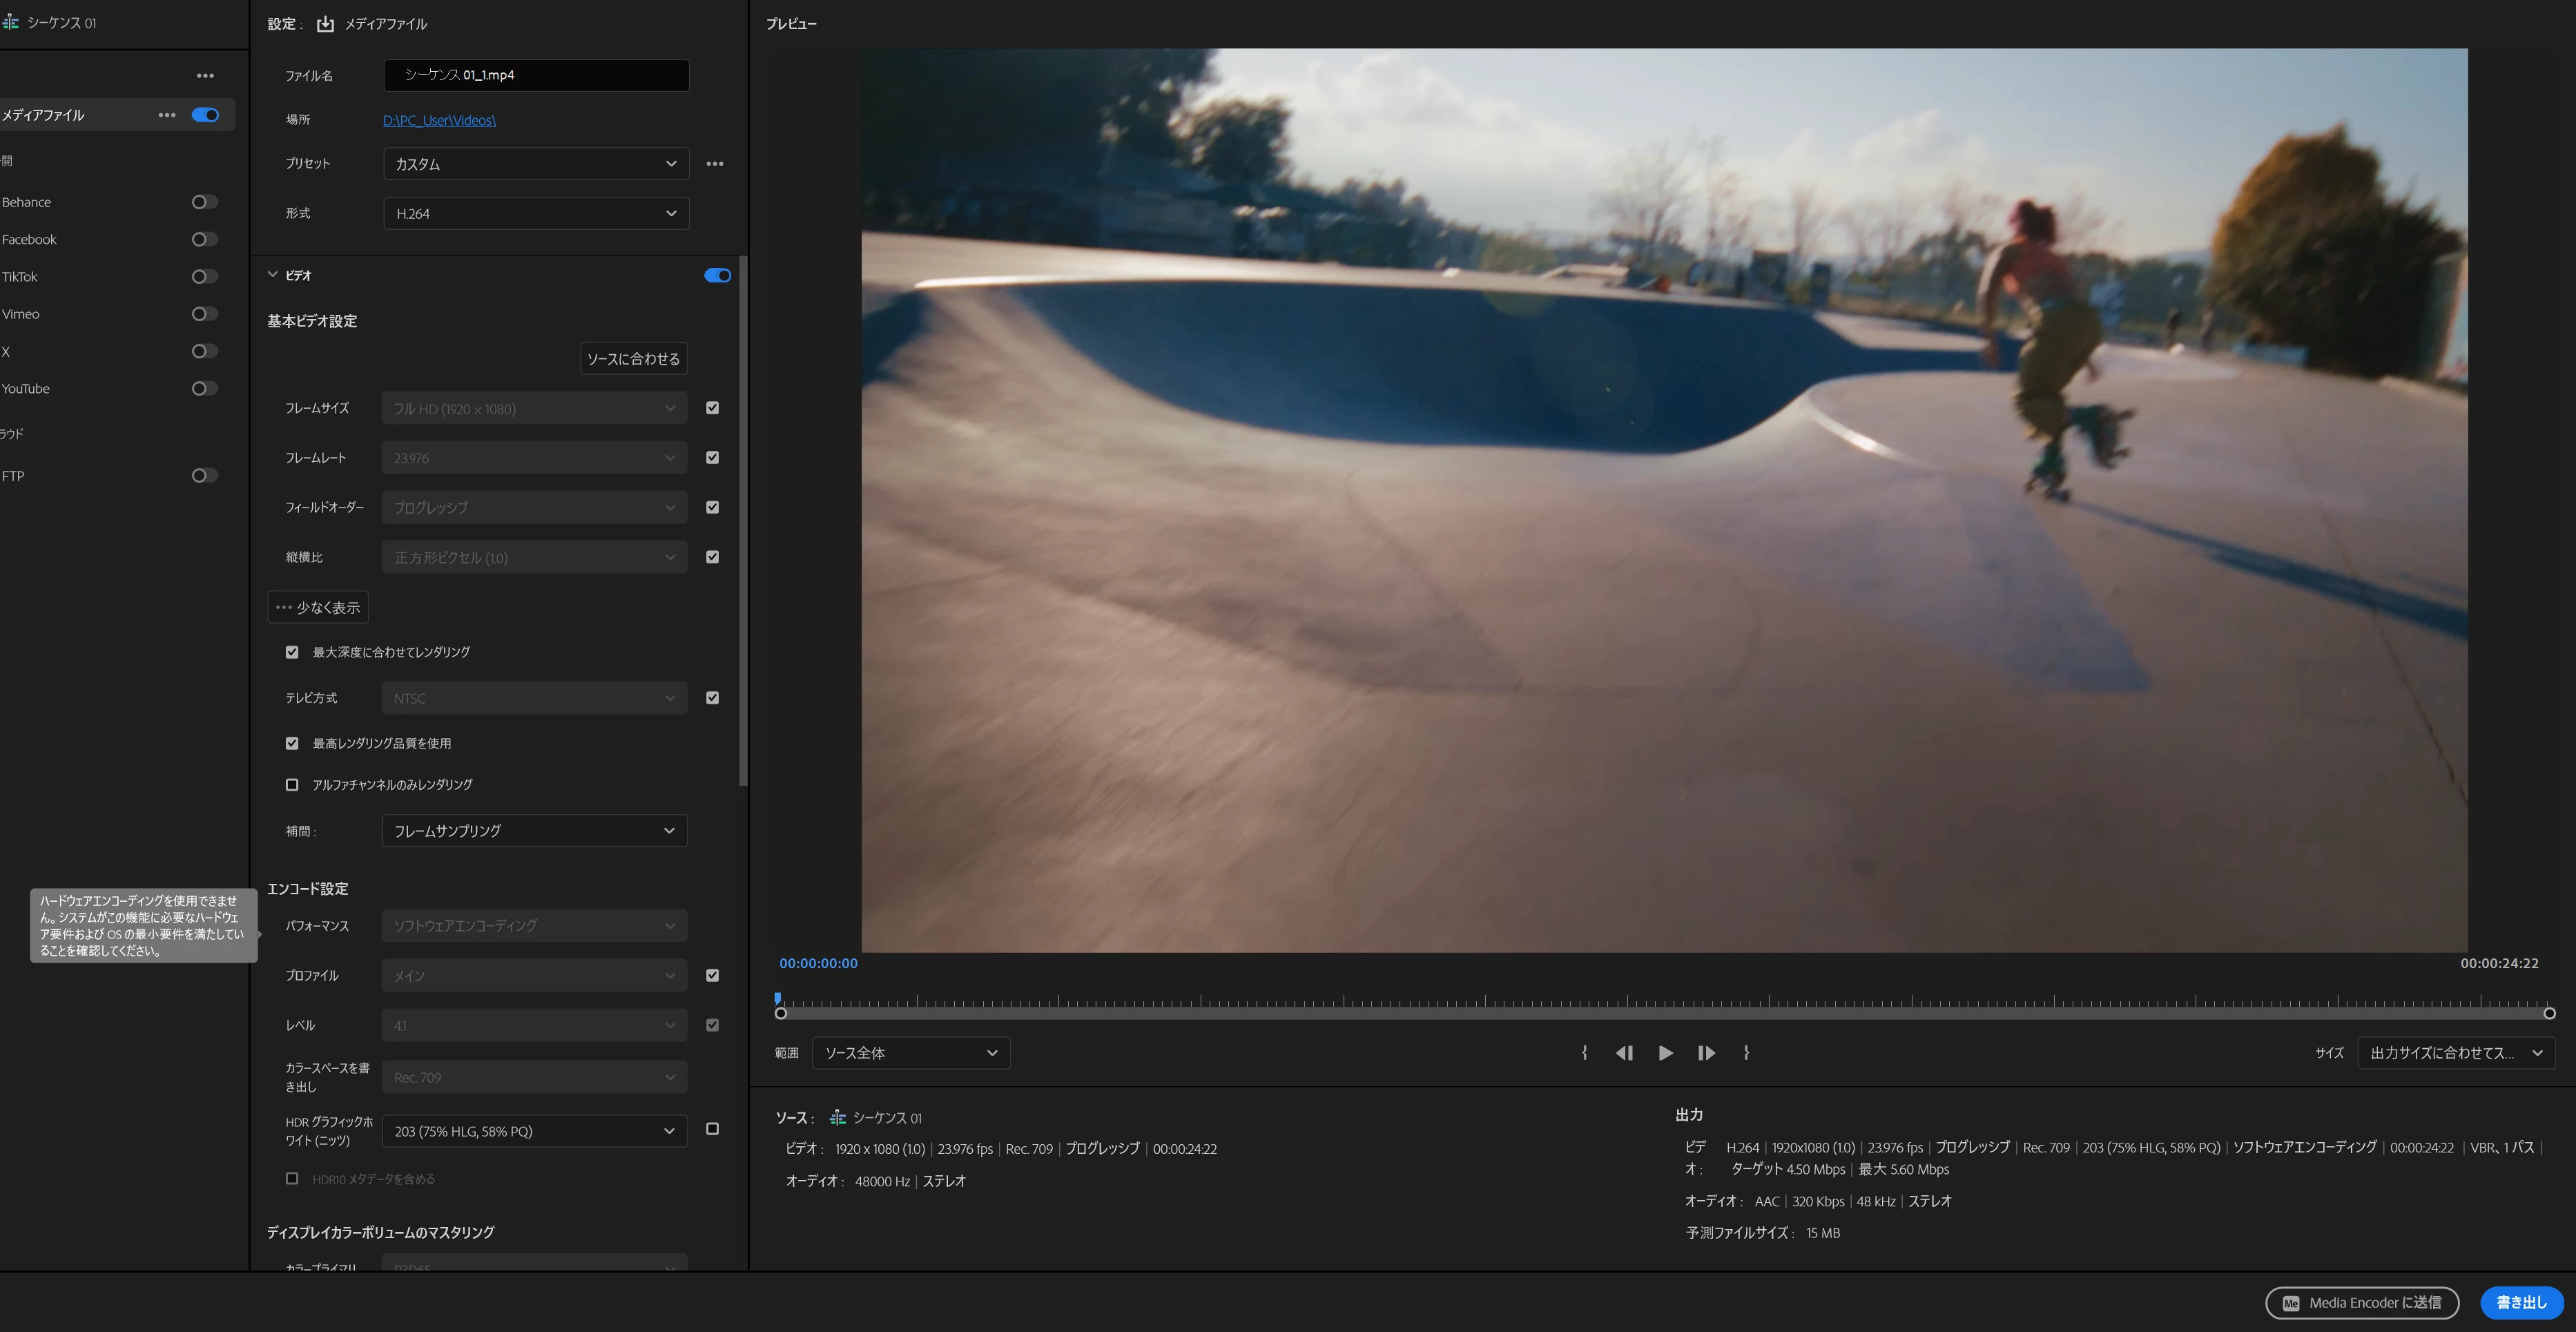Viewport: 2576px width, 1332px height.
Task: Enable the YouTube publish toggle
Action: coord(204,389)
